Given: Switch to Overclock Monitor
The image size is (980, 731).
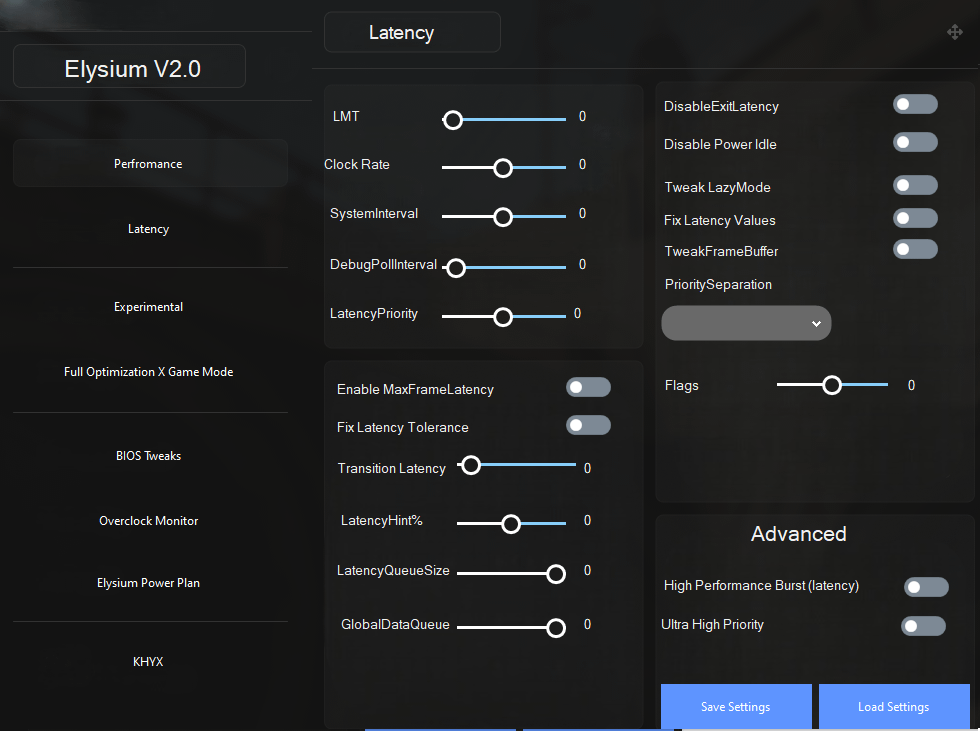Looking at the screenshot, I should pyautogui.click(x=148, y=520).
